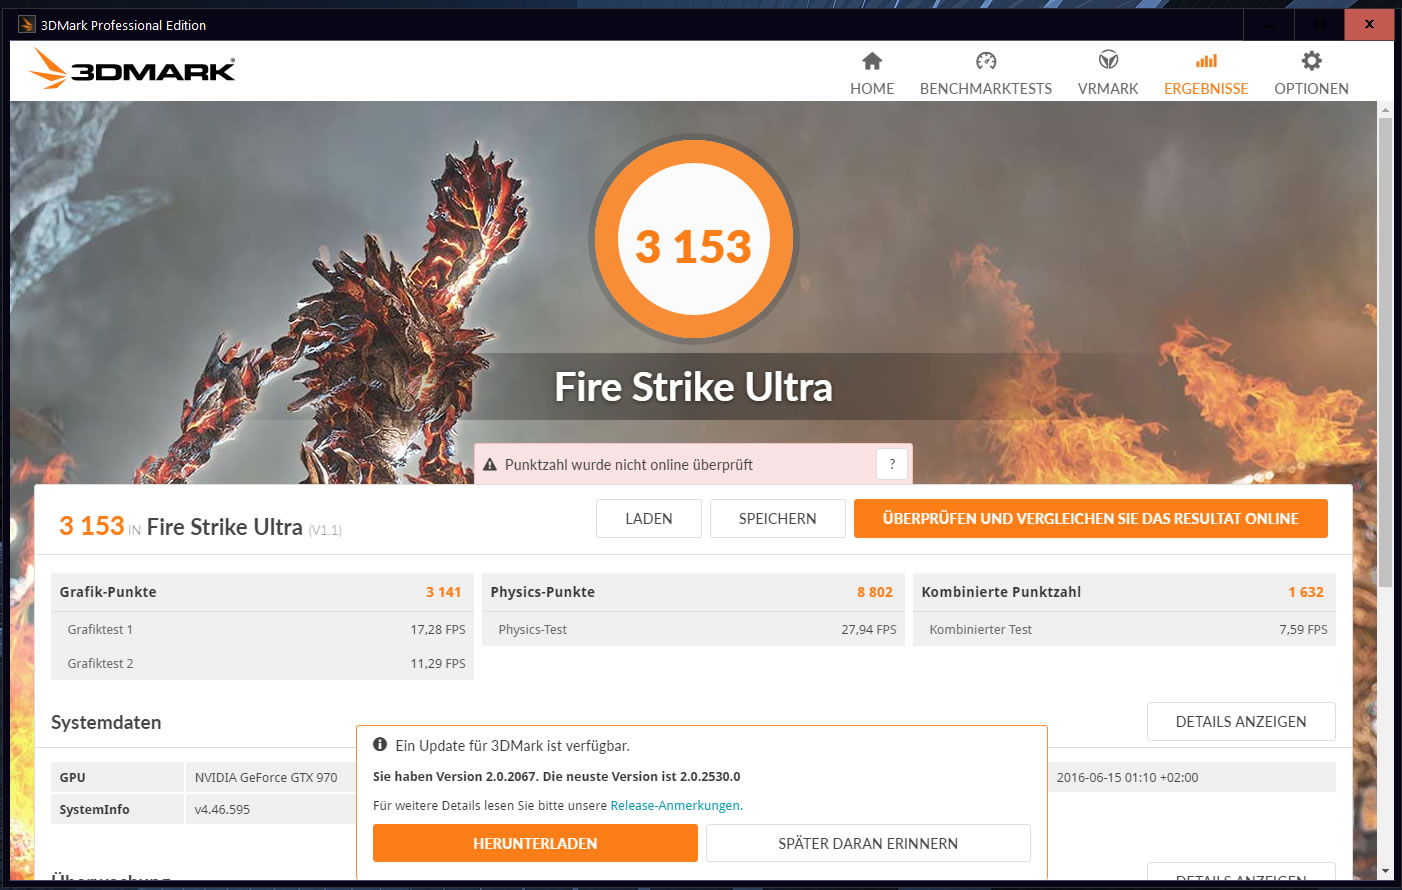The height and width of the screenshot is (890, 1402).
Task: Click NVIDIA GeForce GTX 970 cell
Action: [266, 777]
